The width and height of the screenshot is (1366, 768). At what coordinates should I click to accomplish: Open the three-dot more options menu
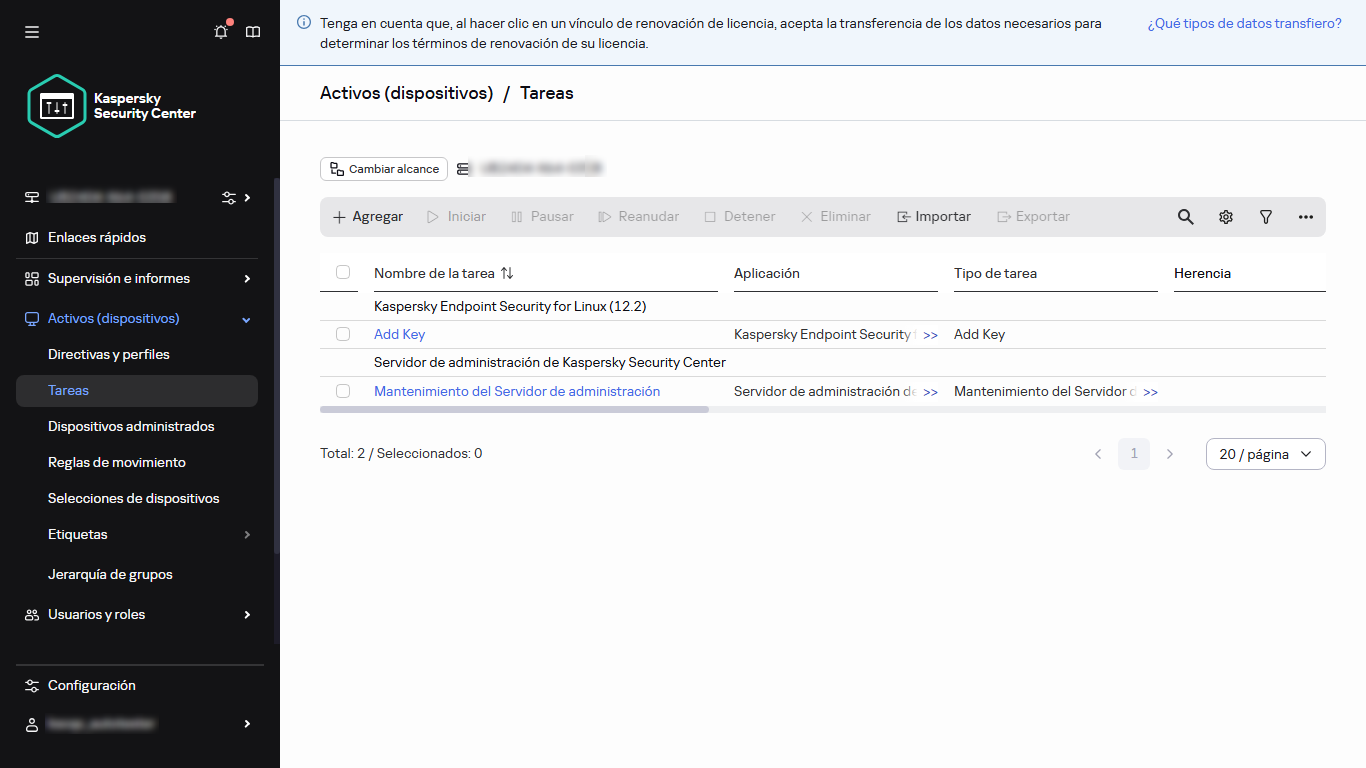[1305, 217]
